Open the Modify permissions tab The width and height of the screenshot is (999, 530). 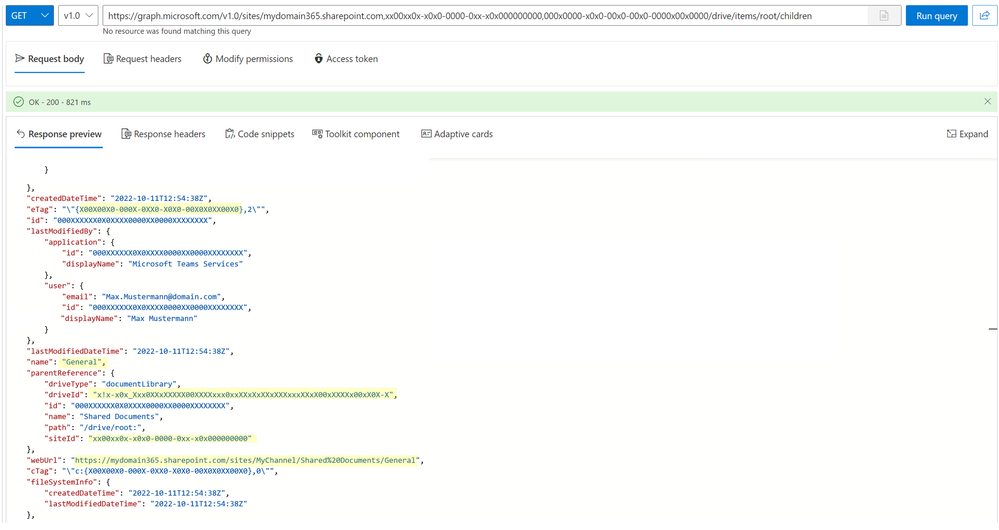point(248,59)
